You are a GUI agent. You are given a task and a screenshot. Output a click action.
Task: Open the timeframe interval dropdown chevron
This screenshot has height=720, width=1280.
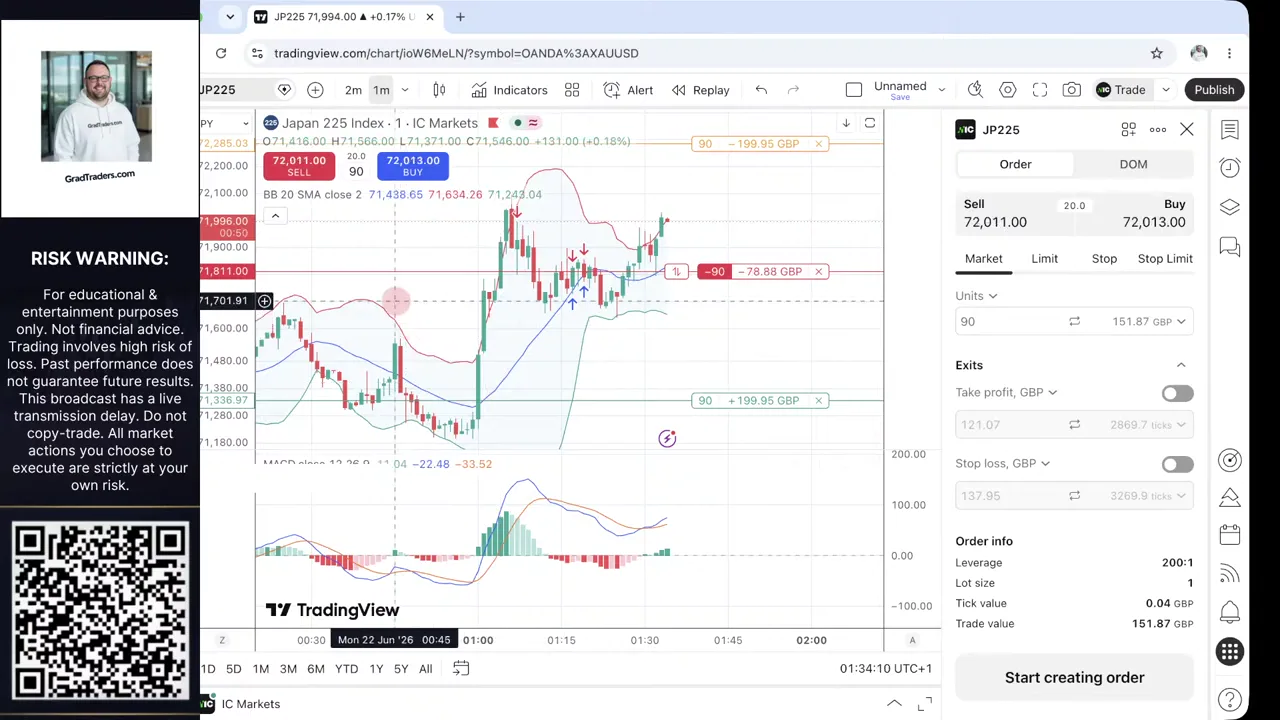tap(404, 90)
